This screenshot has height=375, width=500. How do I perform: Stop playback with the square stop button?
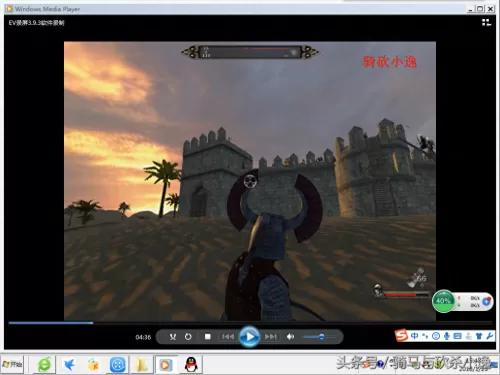pos(207,337)
